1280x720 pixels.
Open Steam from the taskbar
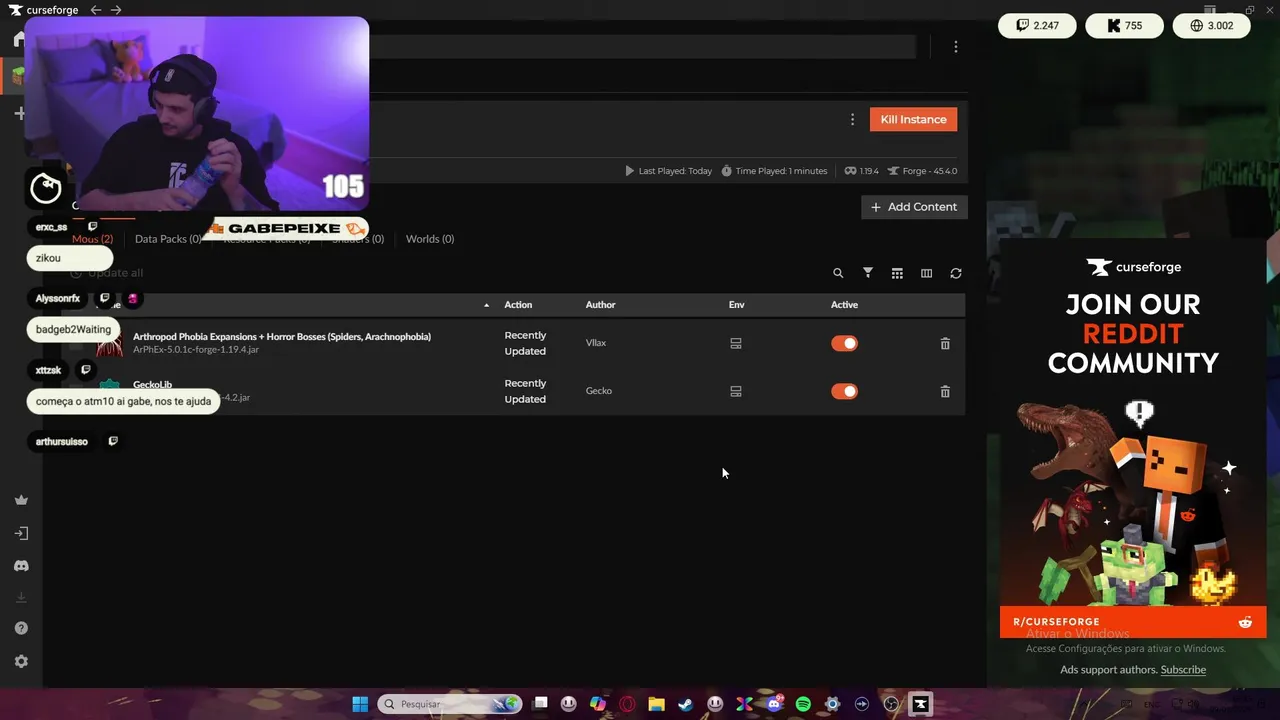click(685, 704)
